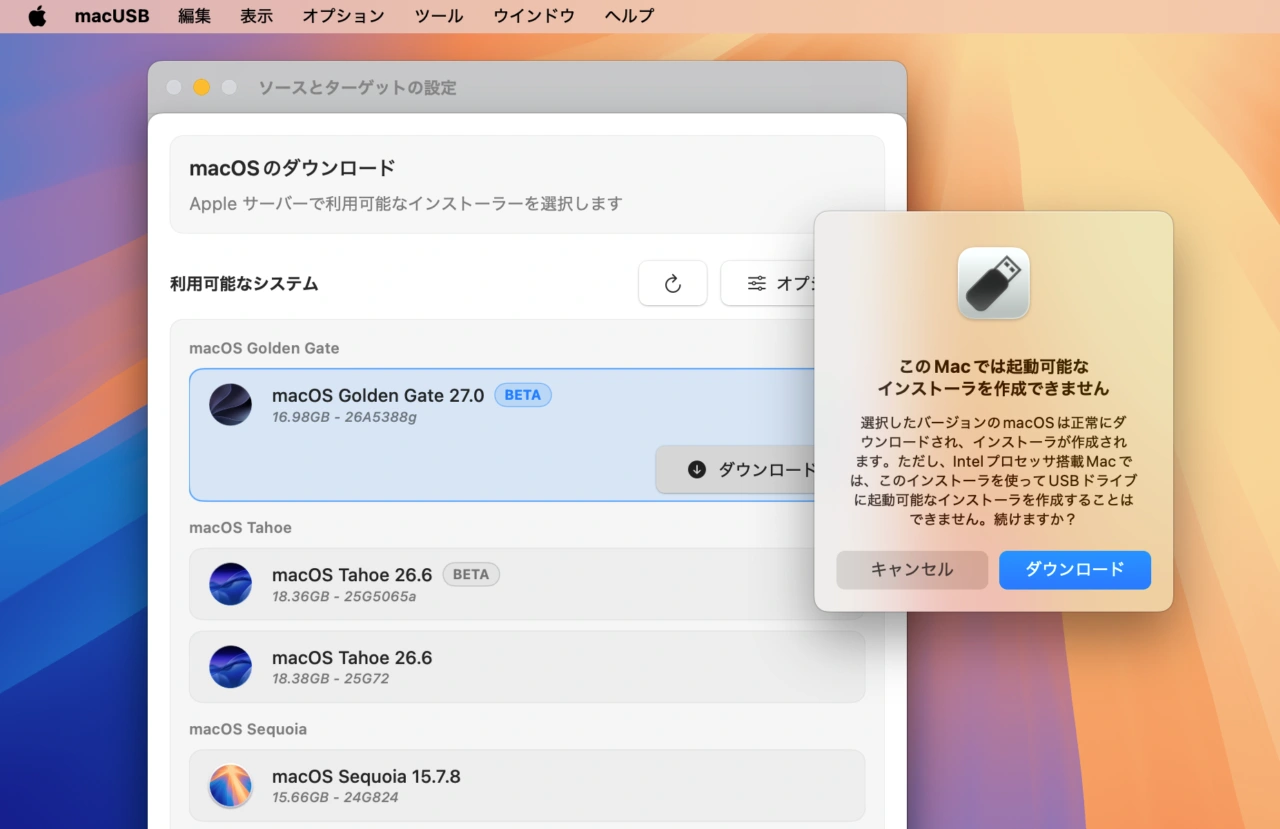
Task: Click the macOS Sequoia section header
Action: tap(248, 729)
